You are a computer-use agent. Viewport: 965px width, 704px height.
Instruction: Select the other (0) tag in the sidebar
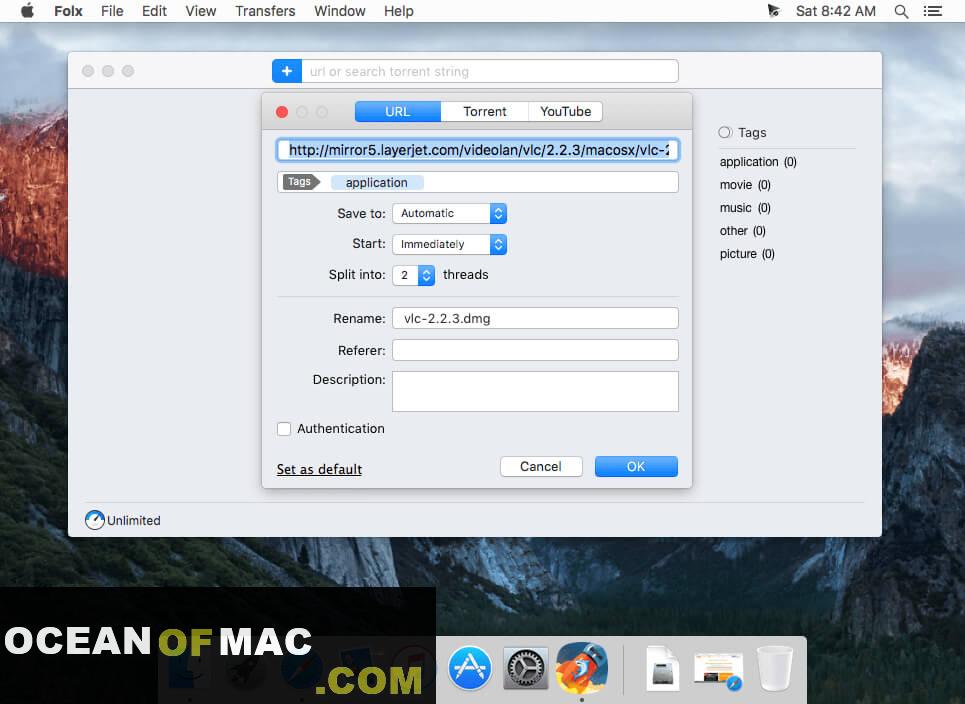[x=743, y=231]
